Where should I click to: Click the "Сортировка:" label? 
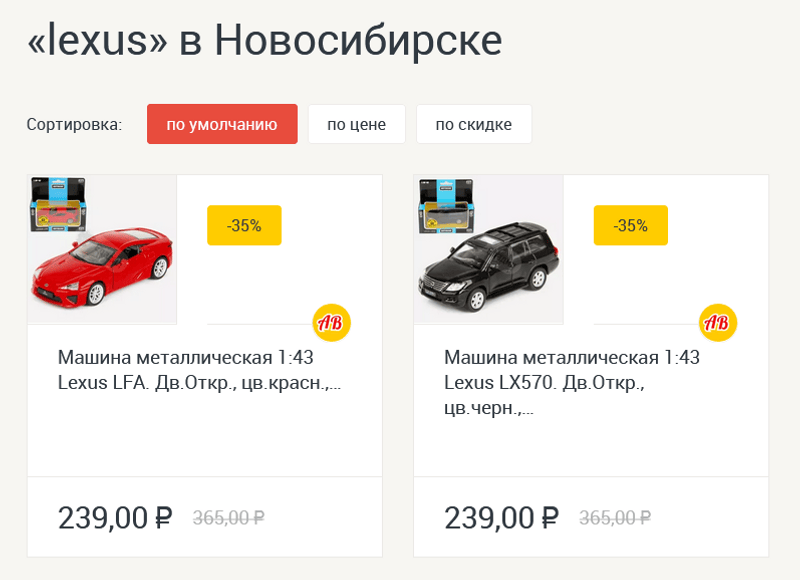pos(74,125)
